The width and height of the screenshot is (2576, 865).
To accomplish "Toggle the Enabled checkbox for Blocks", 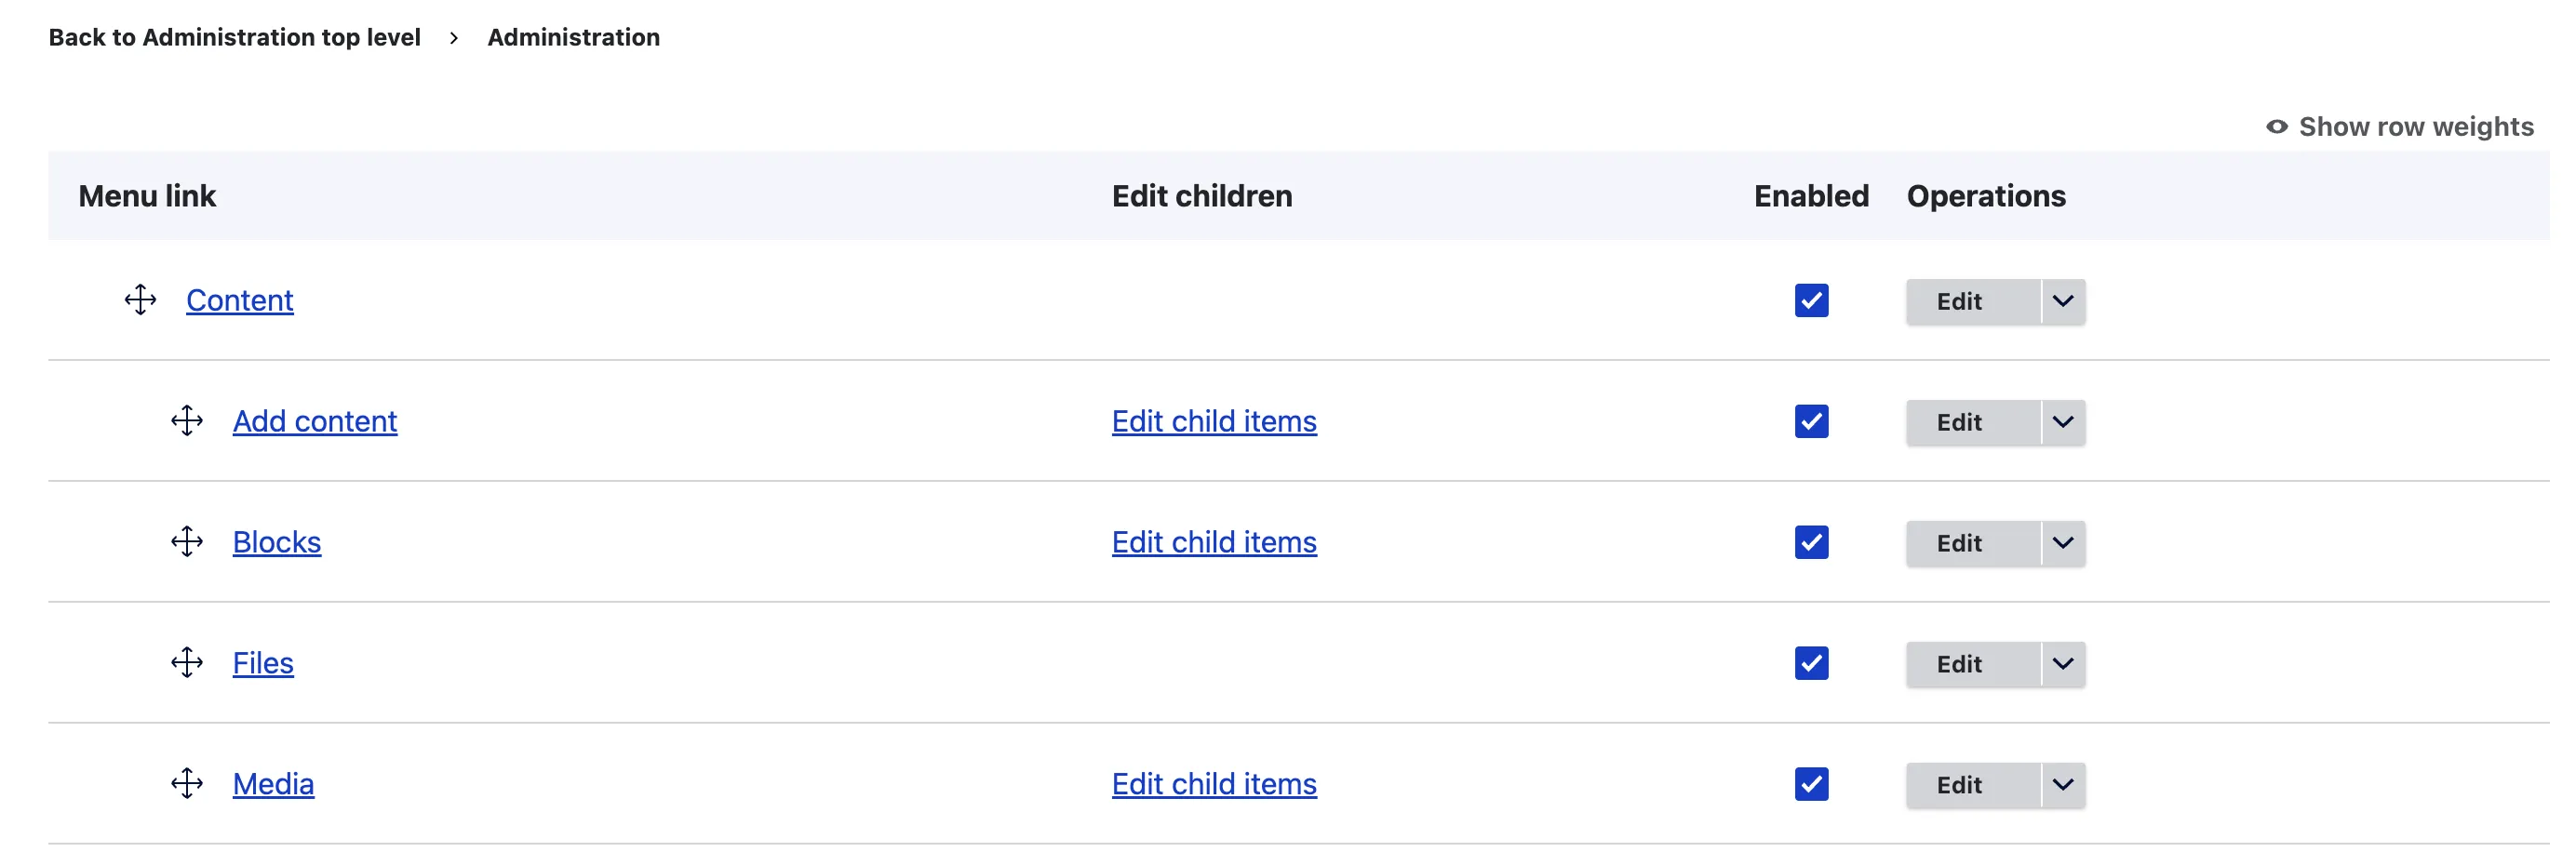I will (x=1811, y=542).
